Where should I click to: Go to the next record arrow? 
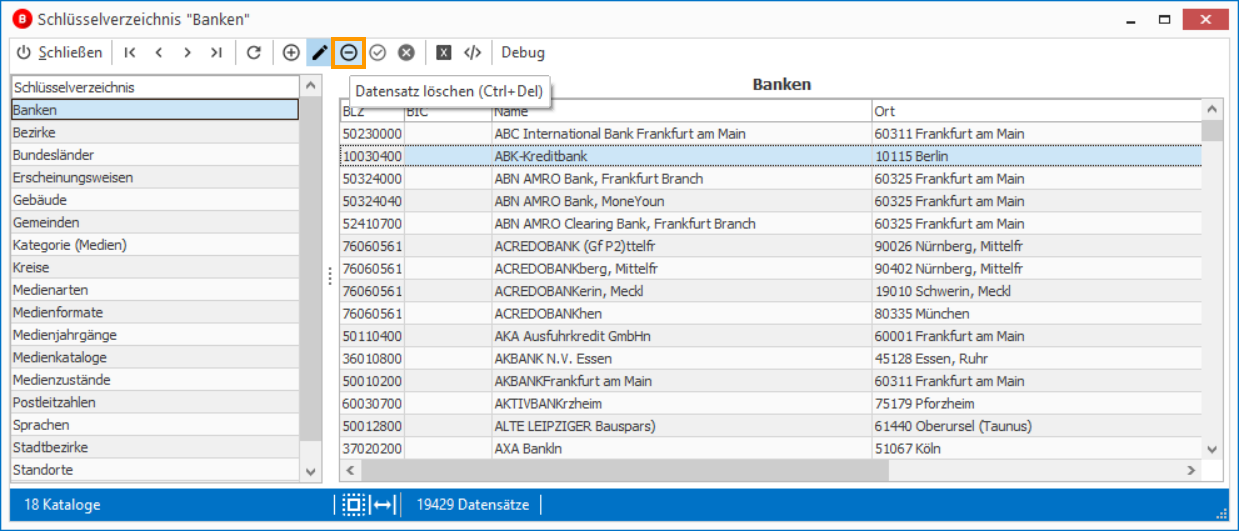(187, 53)
